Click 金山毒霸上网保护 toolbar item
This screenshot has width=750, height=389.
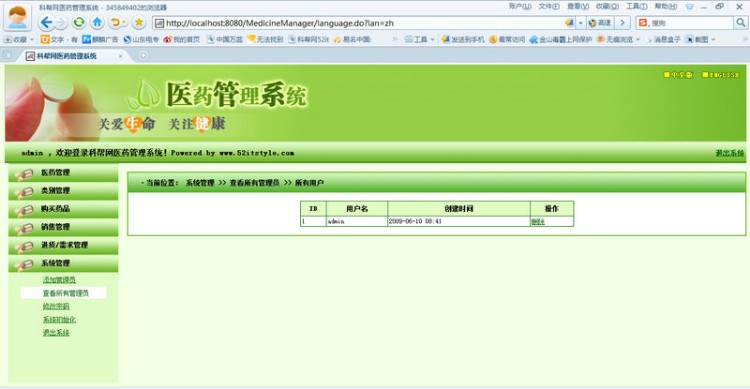(x=561, y=39)
